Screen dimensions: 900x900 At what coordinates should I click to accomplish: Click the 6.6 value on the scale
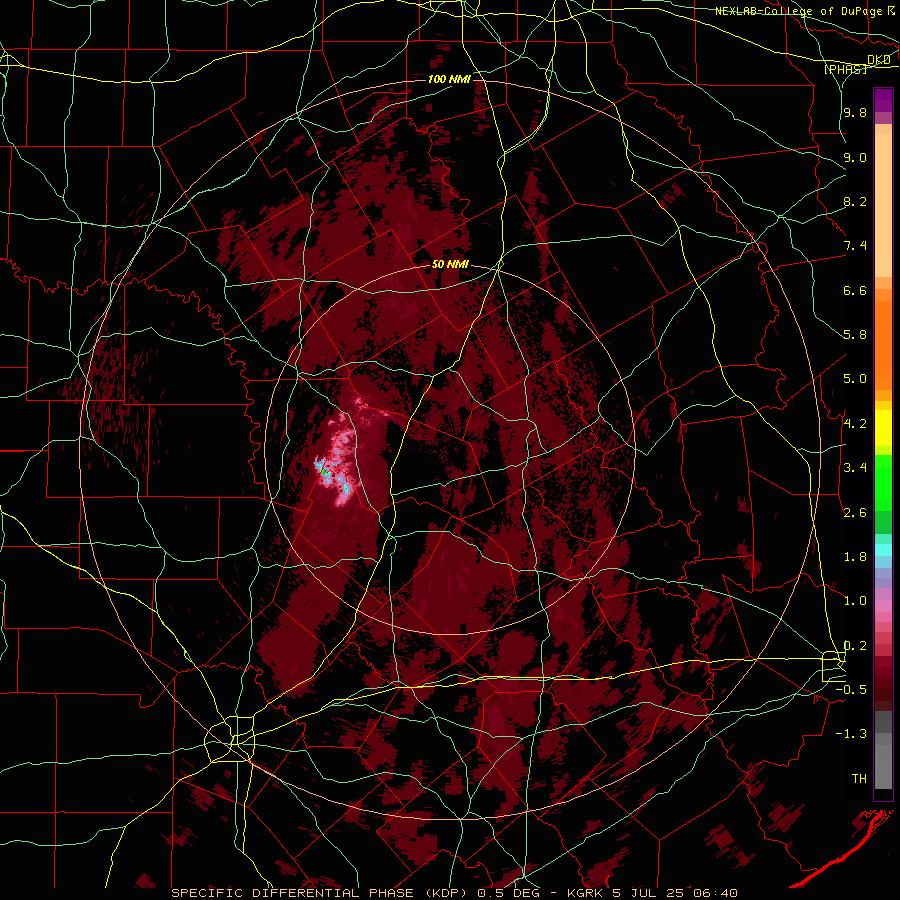[855, 290]
